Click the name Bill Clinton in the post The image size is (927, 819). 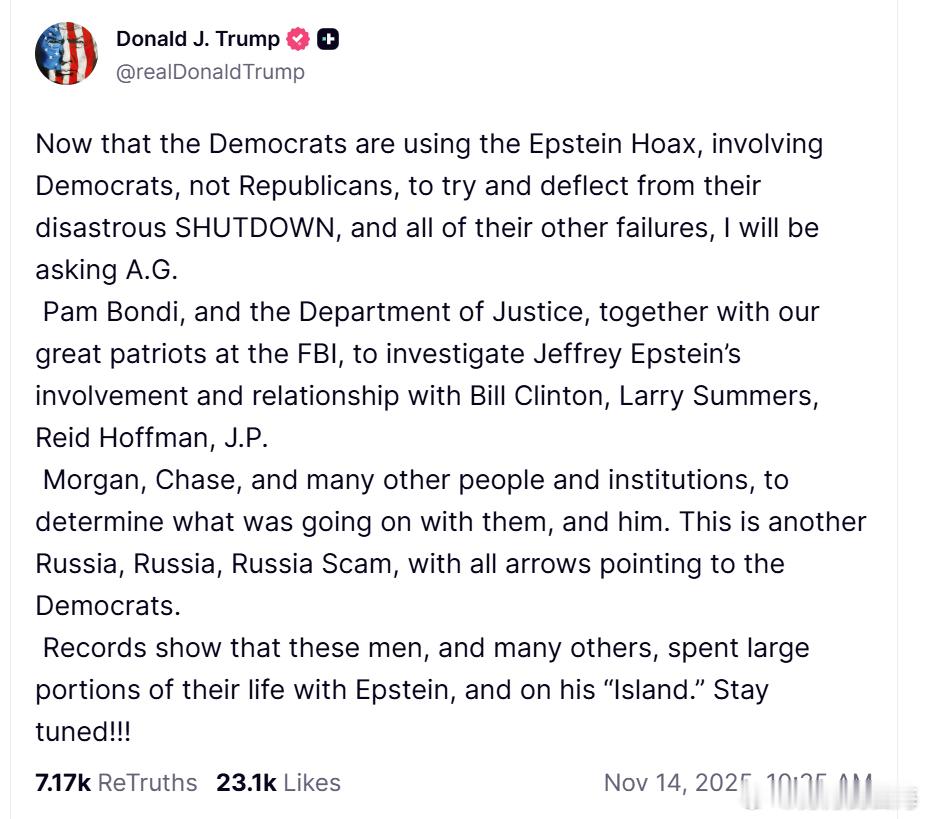536,396
